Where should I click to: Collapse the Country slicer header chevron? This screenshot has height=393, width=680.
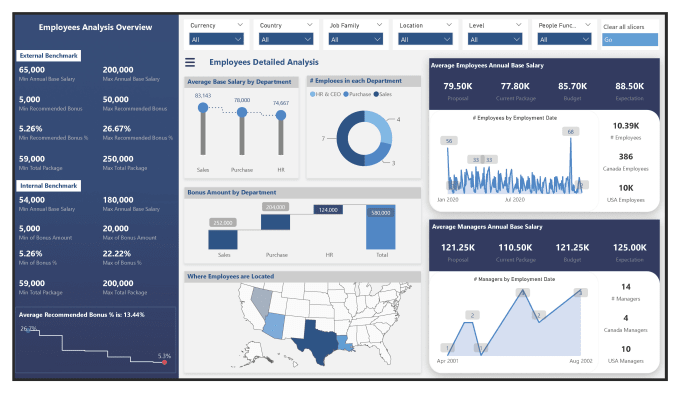point(310,25)
